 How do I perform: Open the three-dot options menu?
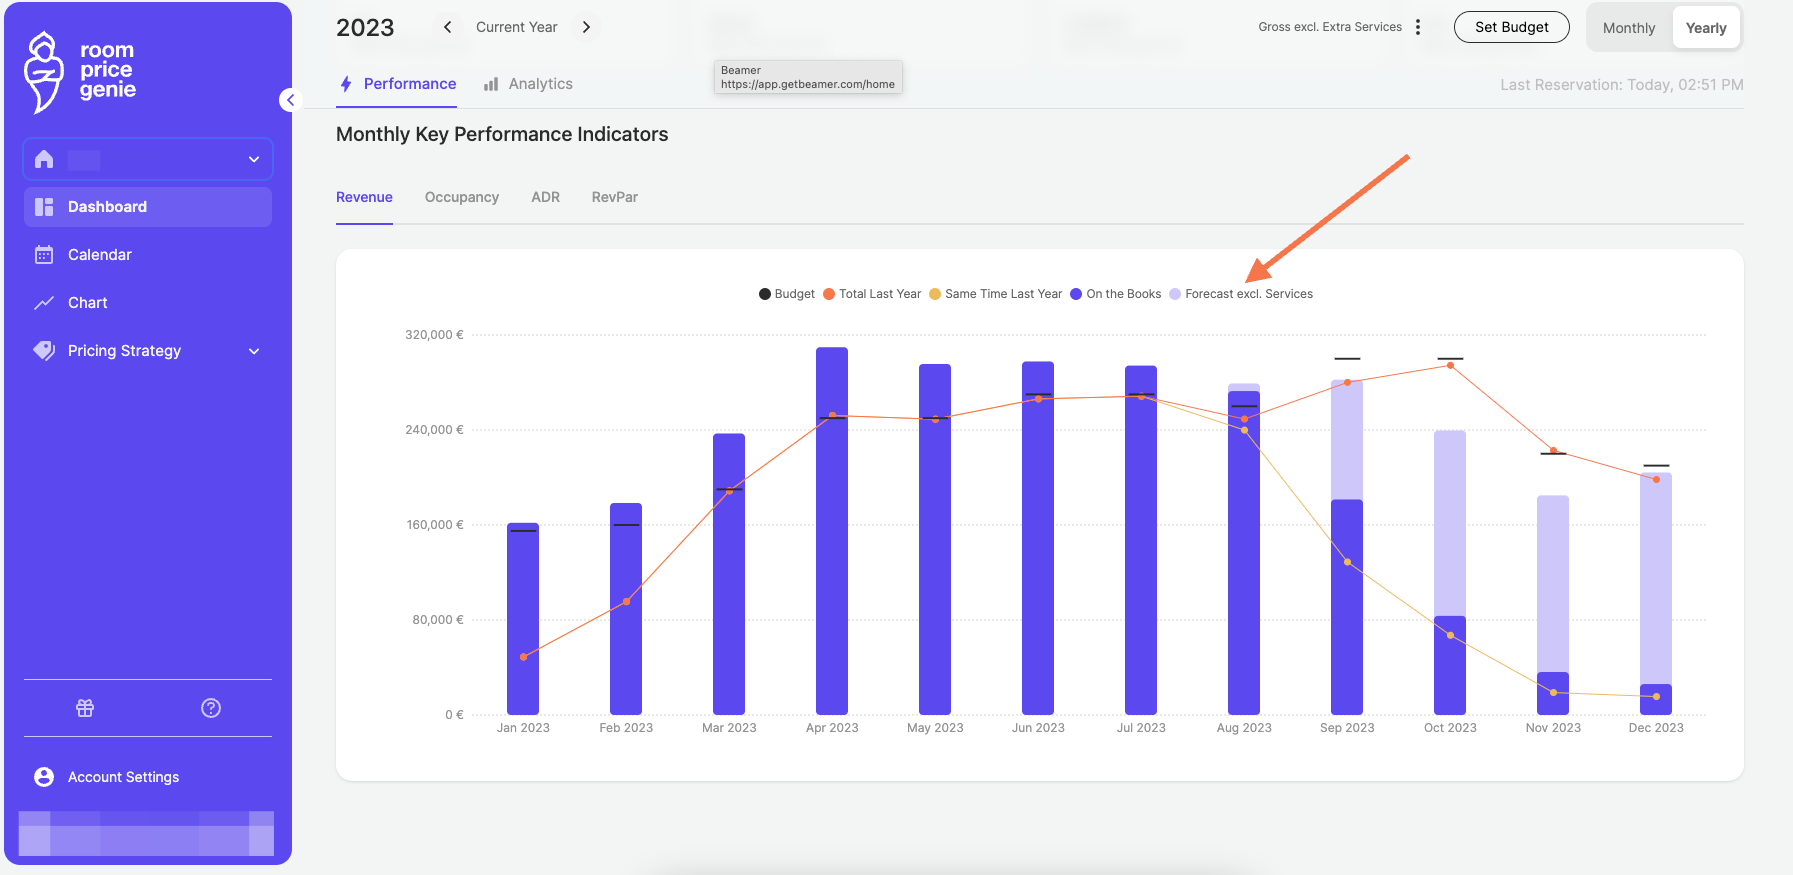[1418, 27]
